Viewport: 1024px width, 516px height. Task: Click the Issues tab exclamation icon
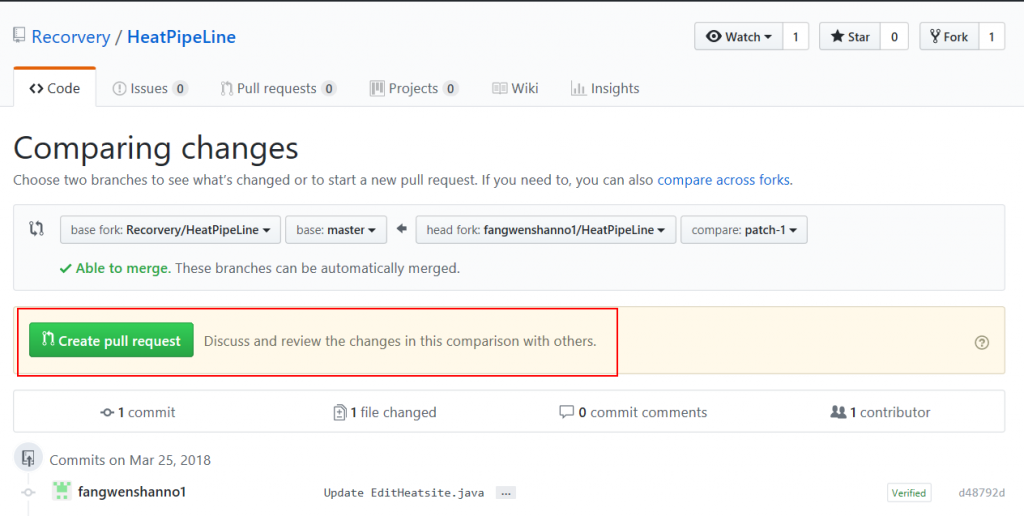(119, 89)
